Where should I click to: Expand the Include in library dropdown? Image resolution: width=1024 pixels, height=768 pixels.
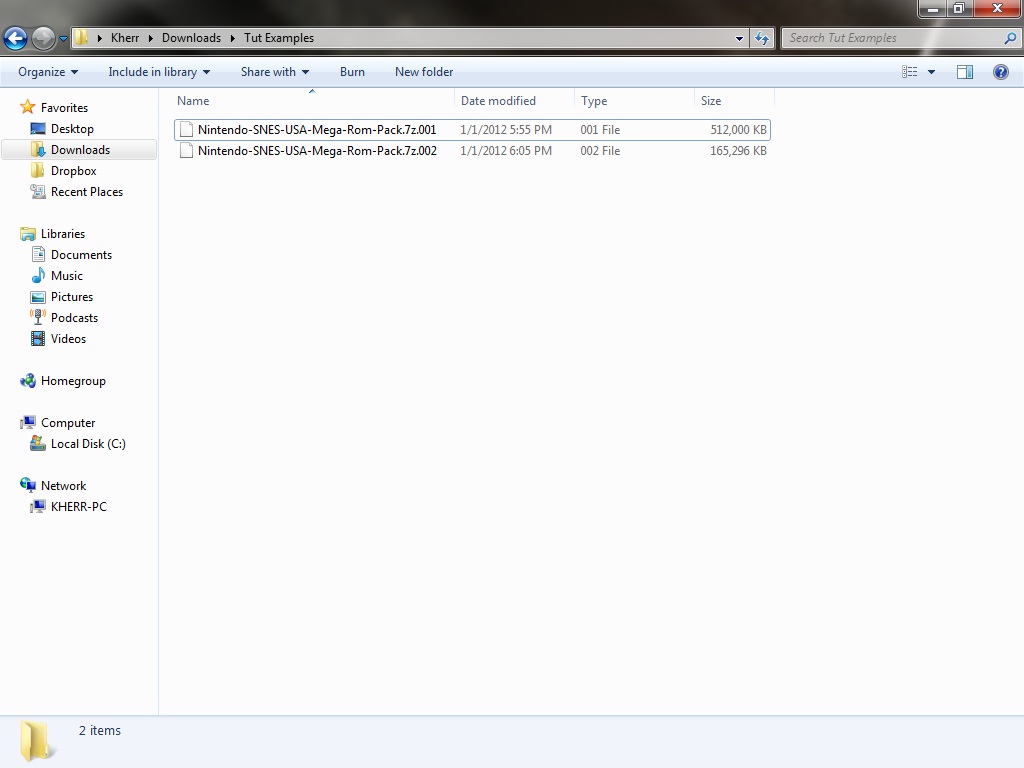[159, 72]
